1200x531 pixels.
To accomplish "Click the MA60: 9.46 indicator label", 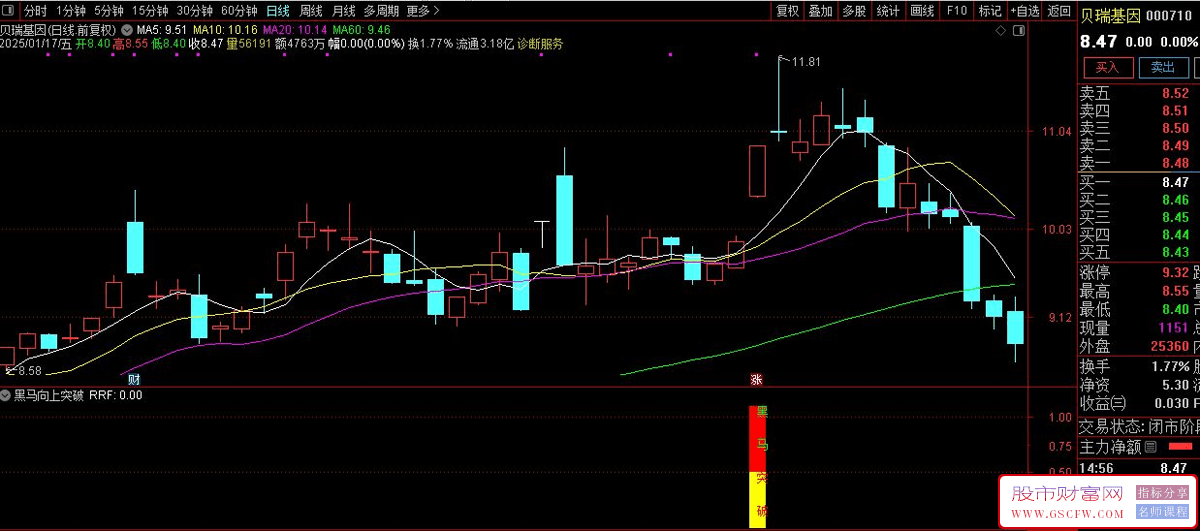I will click(359, 30).
